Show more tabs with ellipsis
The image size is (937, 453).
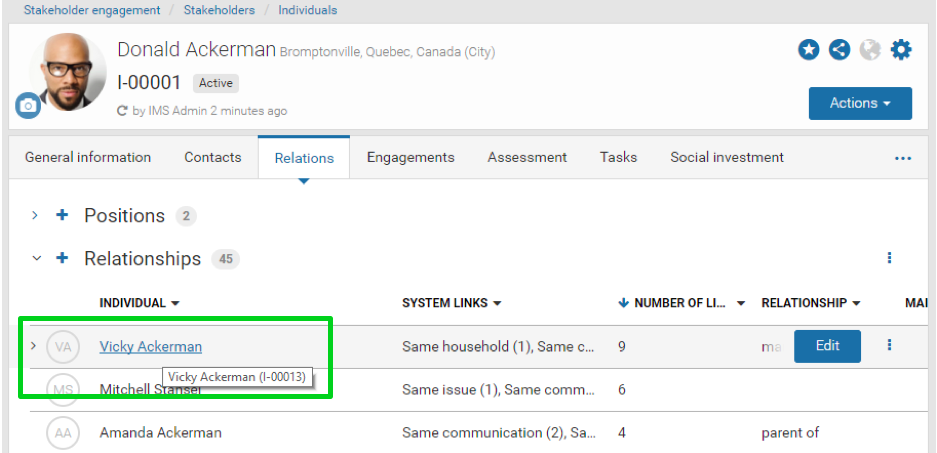pyautogui.click(x=903, y=158)
